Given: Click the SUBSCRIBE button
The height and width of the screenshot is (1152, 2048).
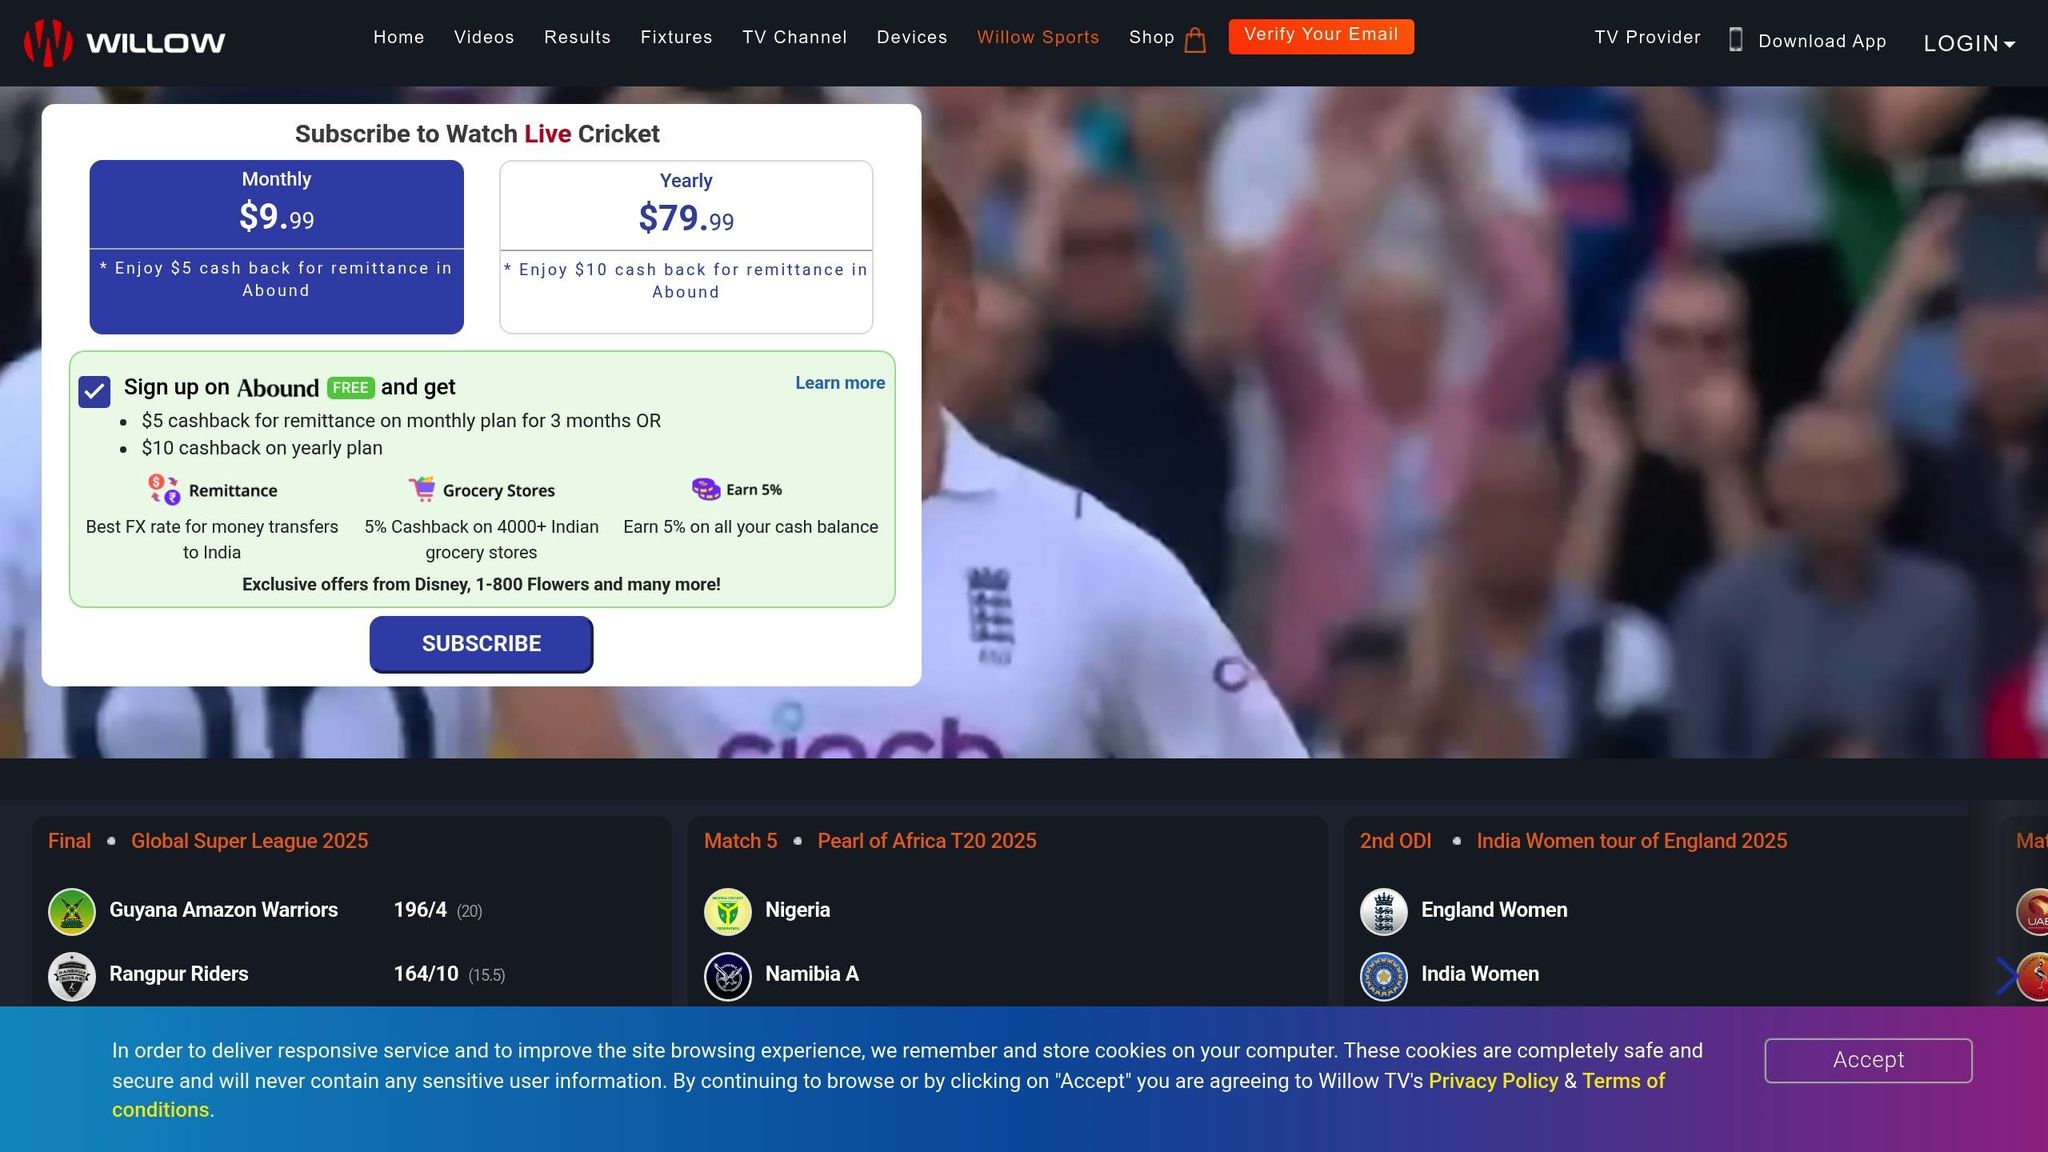Looking at the screenshot, I should (481, 644).
